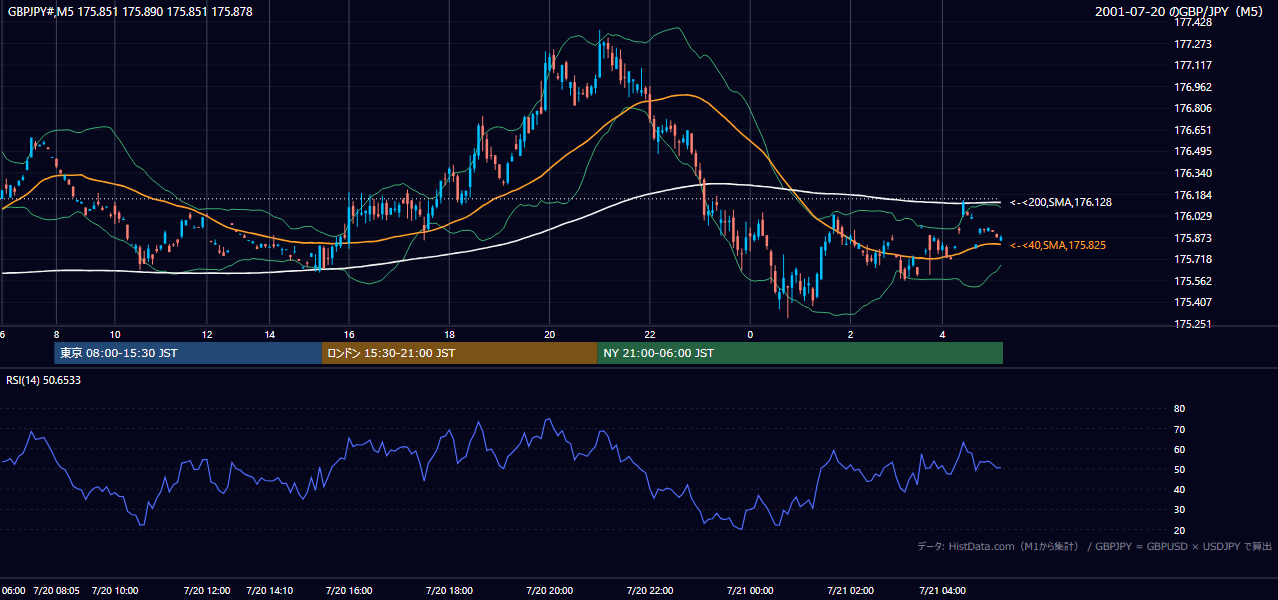Image resolution: width=1278 pixels, height=600 pixels.
Task: Click the 7/21 04:00 bottom date label
Action: tap(942, 590)
